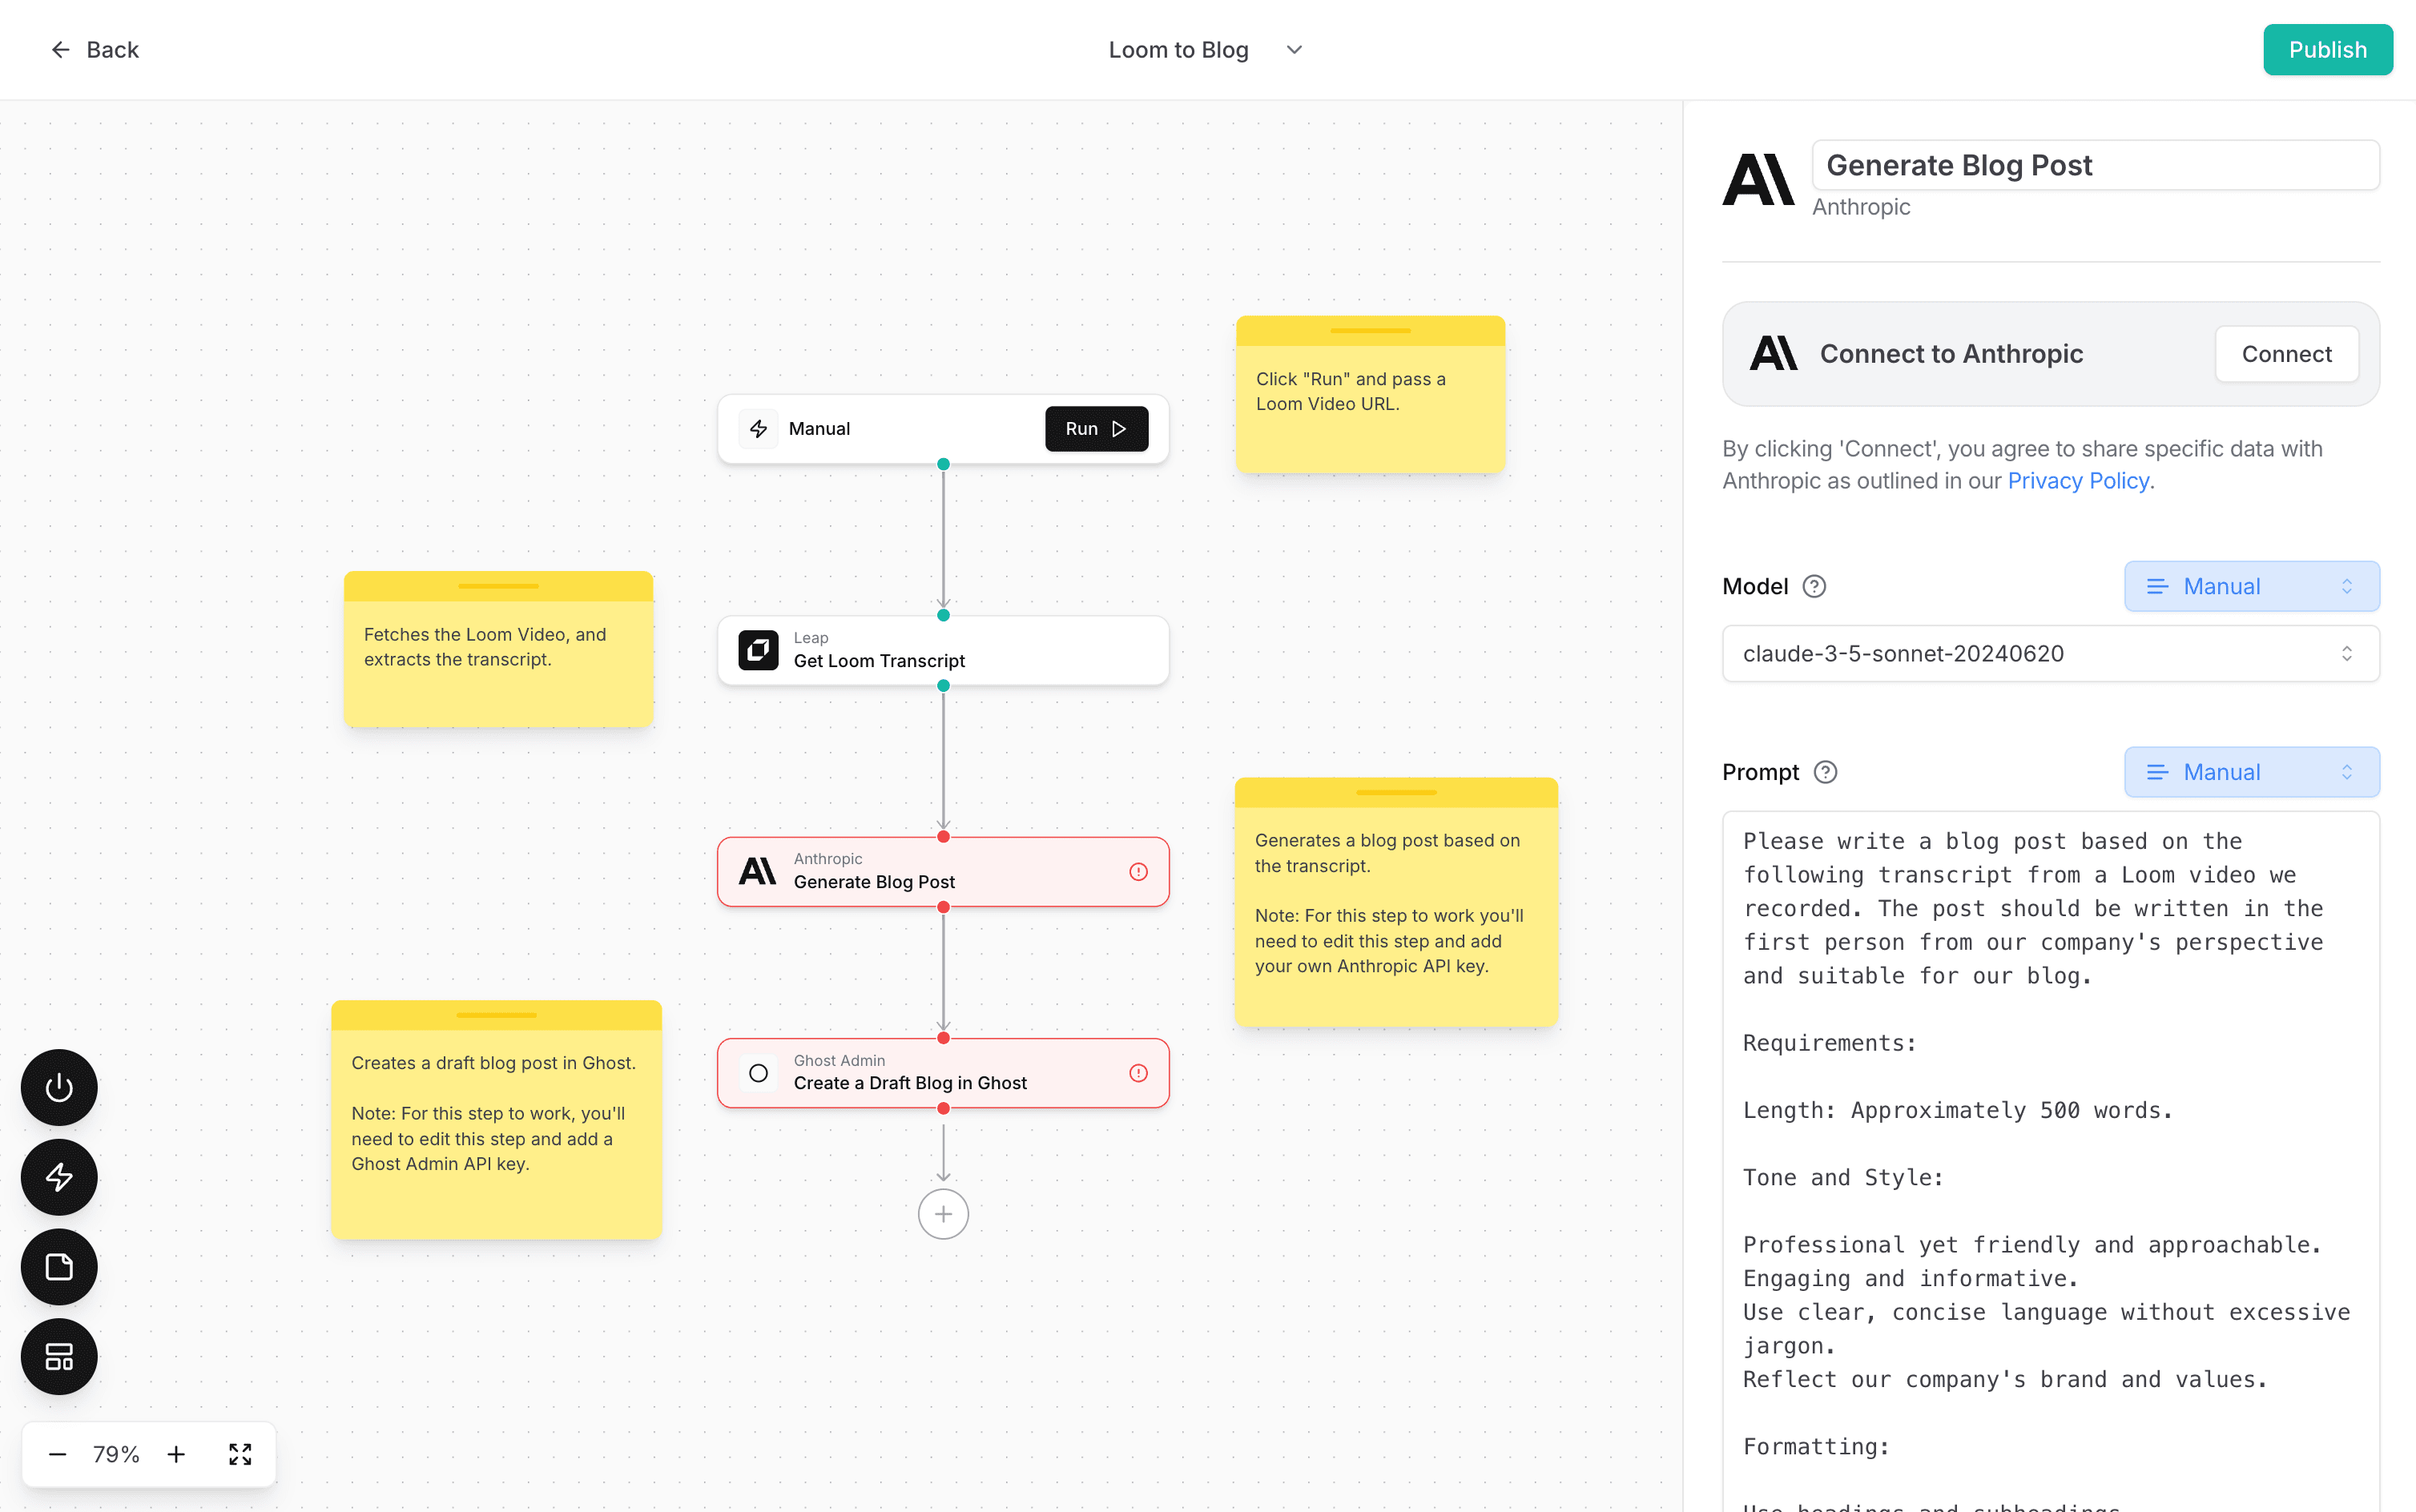This screenshot has height=1512, width=2416.
Task: Click the Anthropic logo icon in sidebar
Action: (x=1759, y=178)
